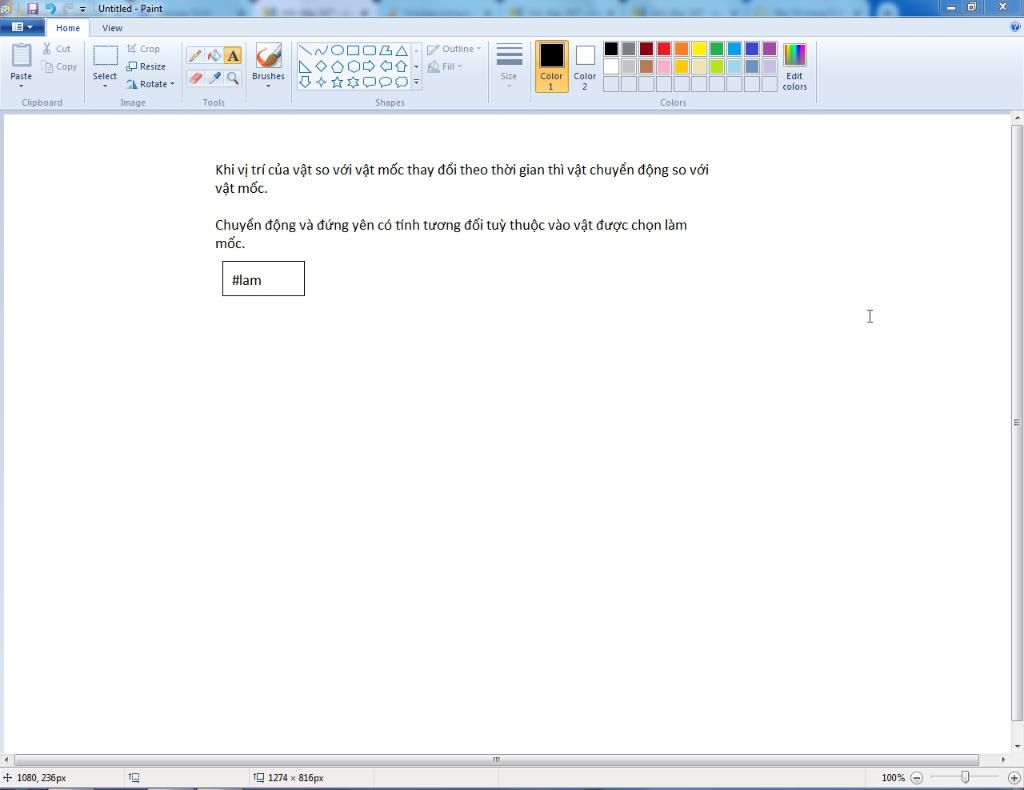1024x790 pixels.
Task: Select the Pencil tool
Action: [x=195, y=55]
